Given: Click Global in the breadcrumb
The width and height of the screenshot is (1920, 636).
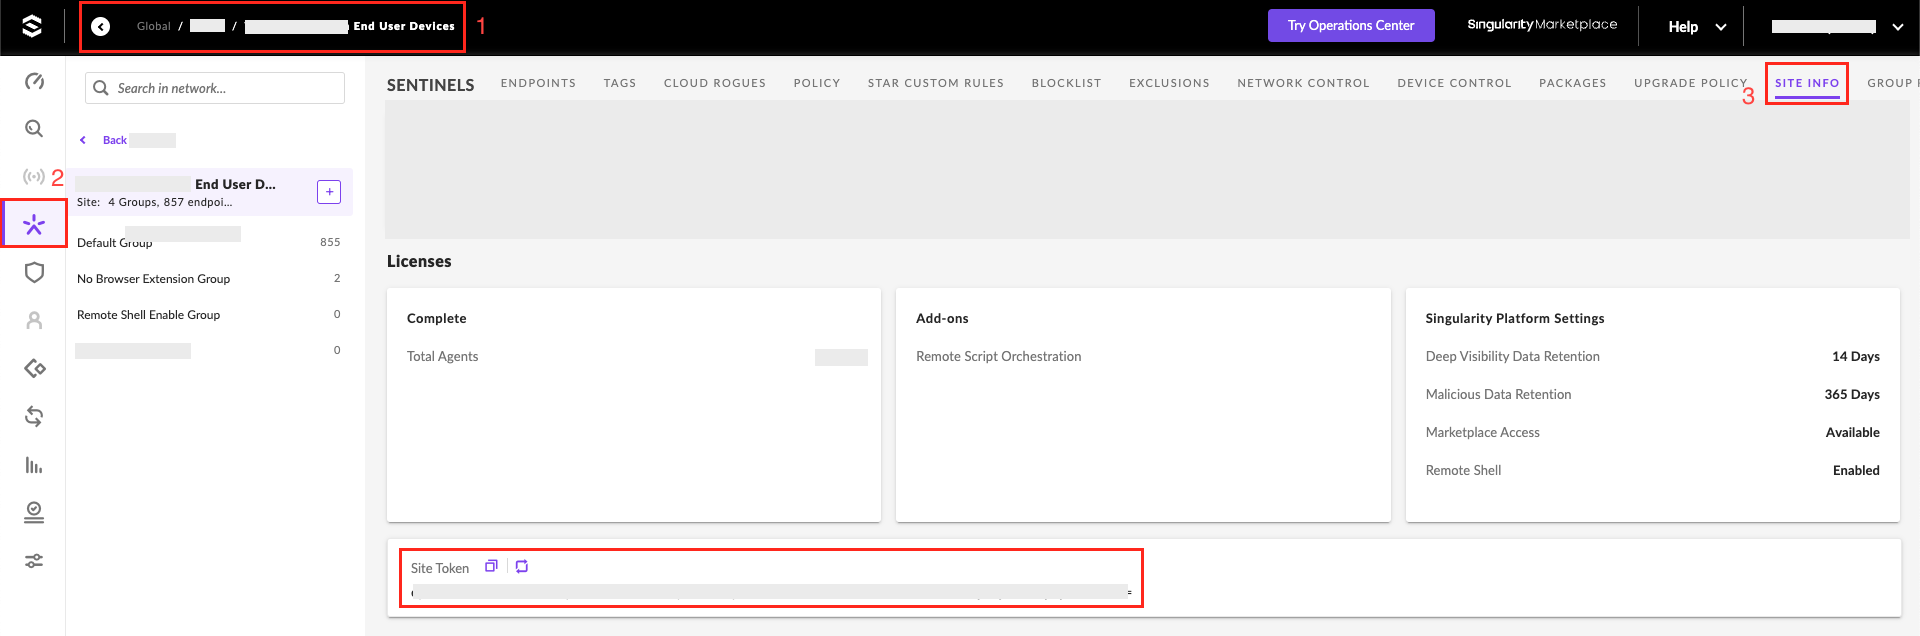Looking at the screenshot, I should pos(154,26).
